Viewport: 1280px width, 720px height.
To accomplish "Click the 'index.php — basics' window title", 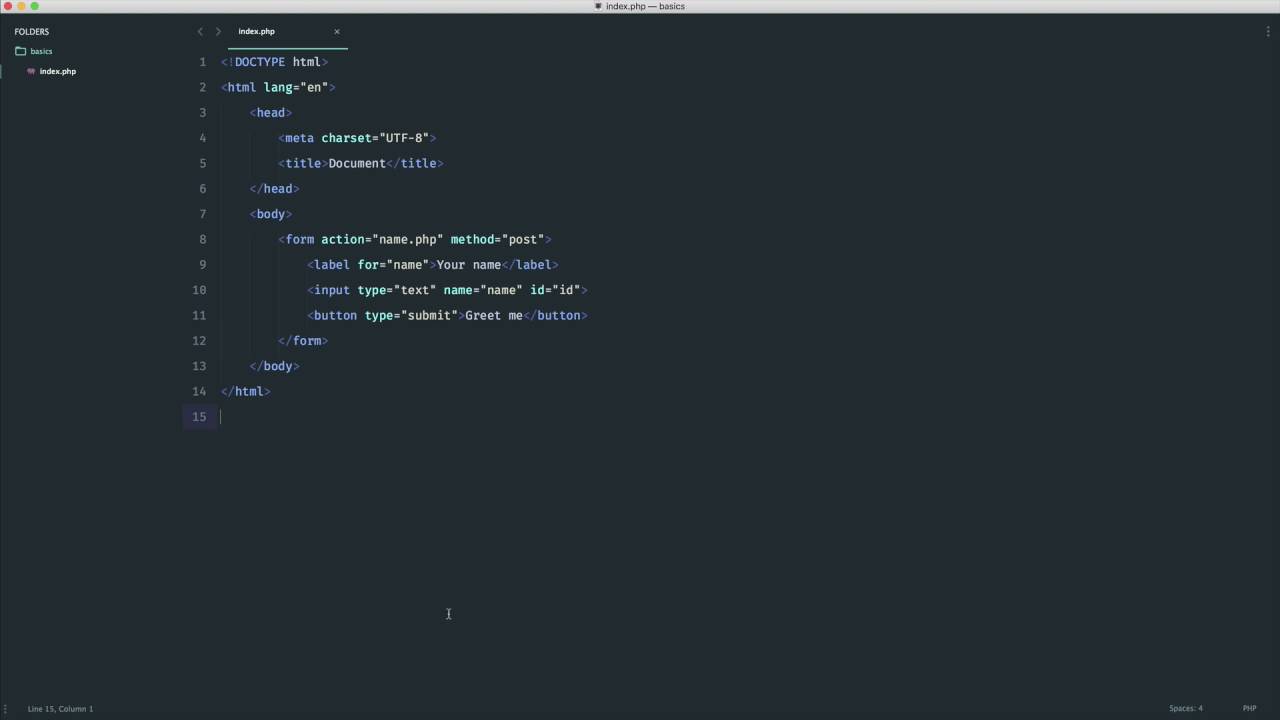I will coord(645,6).
